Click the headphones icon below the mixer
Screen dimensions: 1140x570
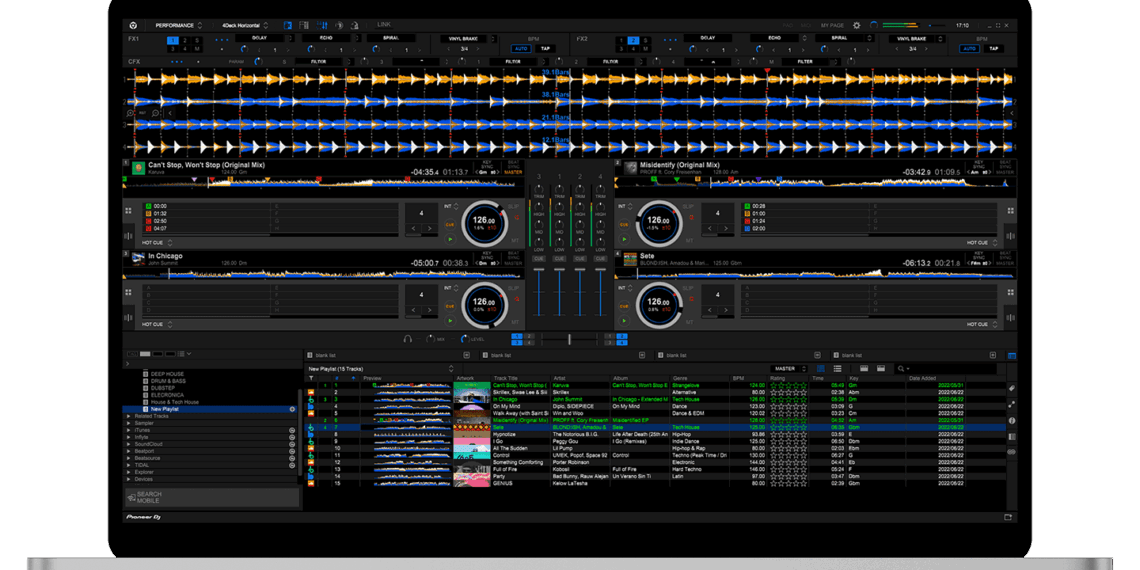click(x=408, y=339)
